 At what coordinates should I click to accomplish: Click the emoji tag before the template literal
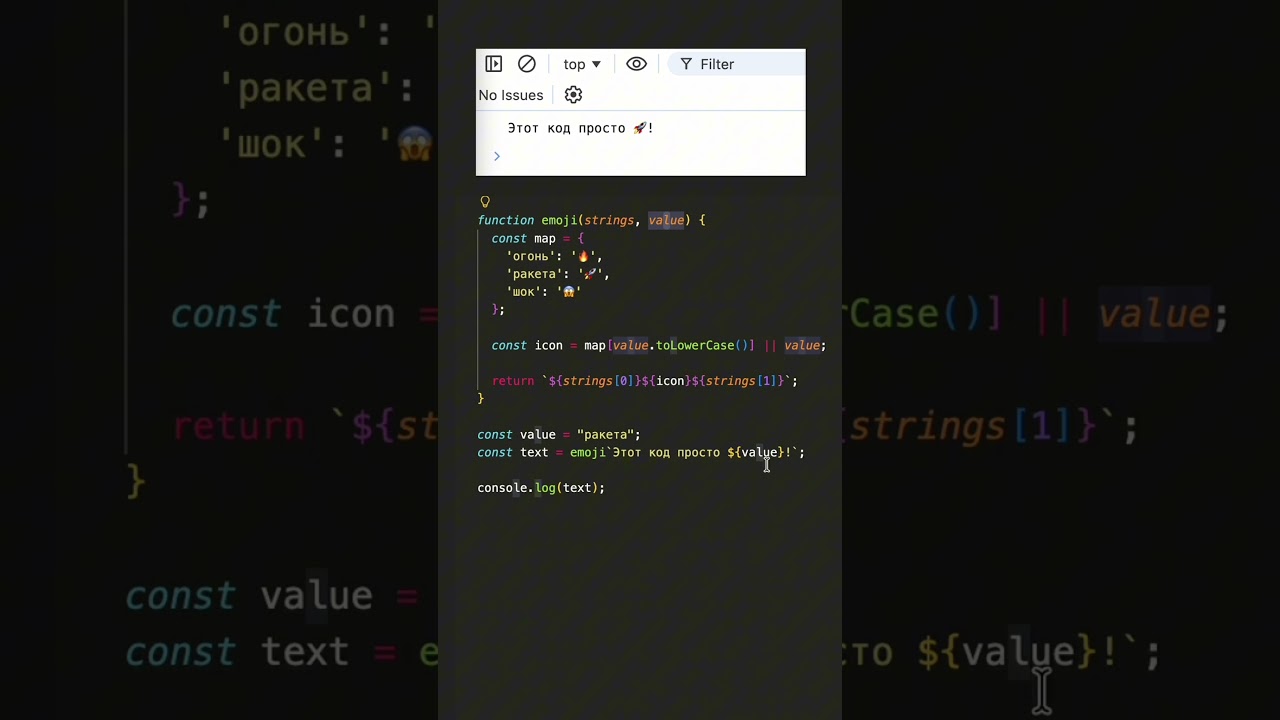click(x=587, y=453)
